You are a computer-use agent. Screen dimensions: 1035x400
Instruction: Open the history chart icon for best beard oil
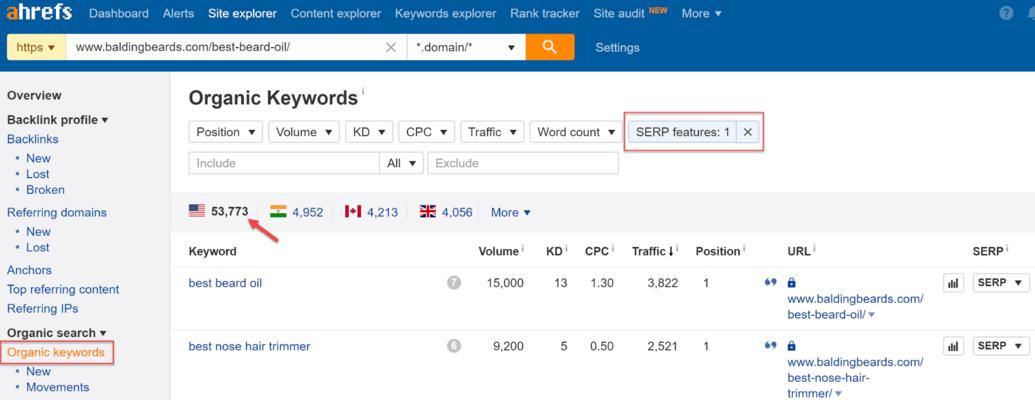953,283
